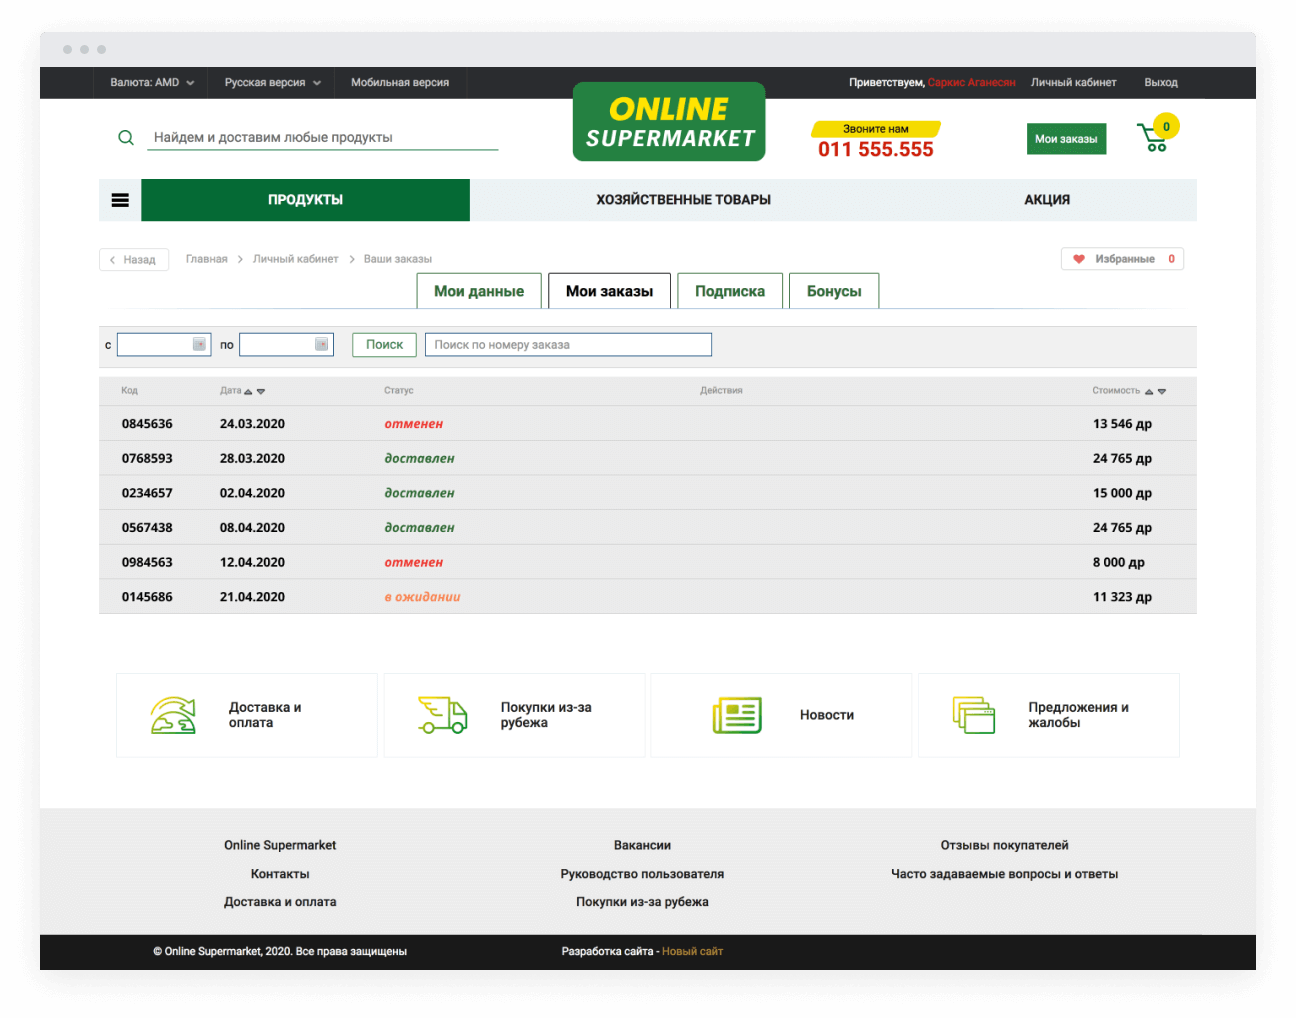
Task: Open Часто задаваемые вопросы и ответы
Action: coord(1004,874)
